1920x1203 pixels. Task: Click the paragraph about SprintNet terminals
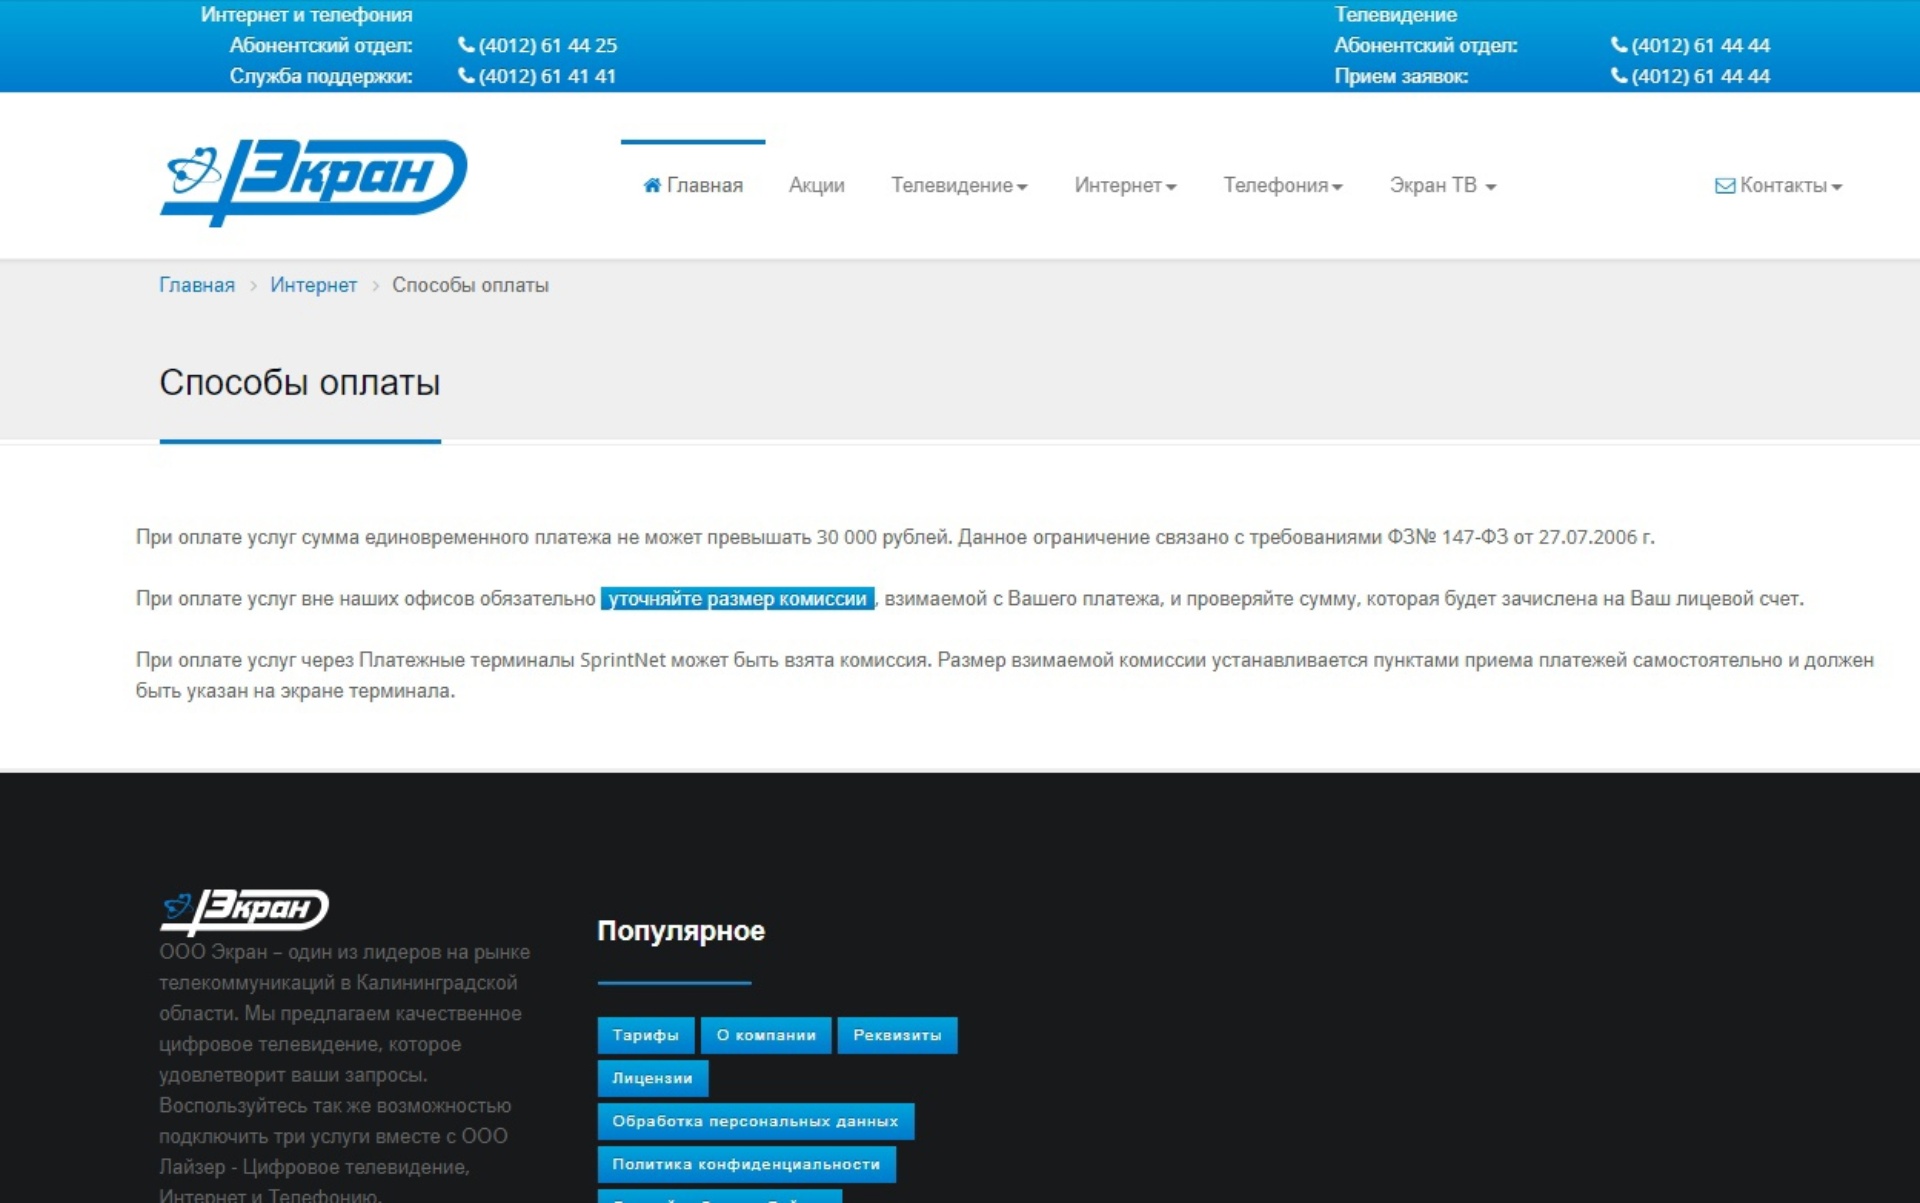(1005, 675)
